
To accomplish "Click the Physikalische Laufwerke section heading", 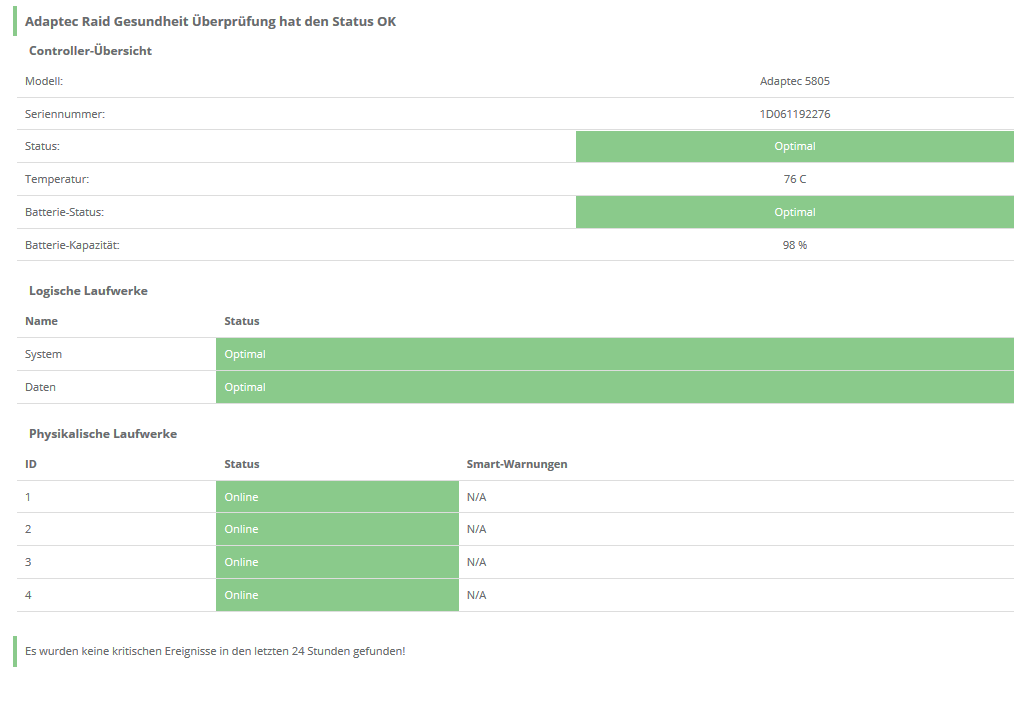I will click(x=103, y=434).
